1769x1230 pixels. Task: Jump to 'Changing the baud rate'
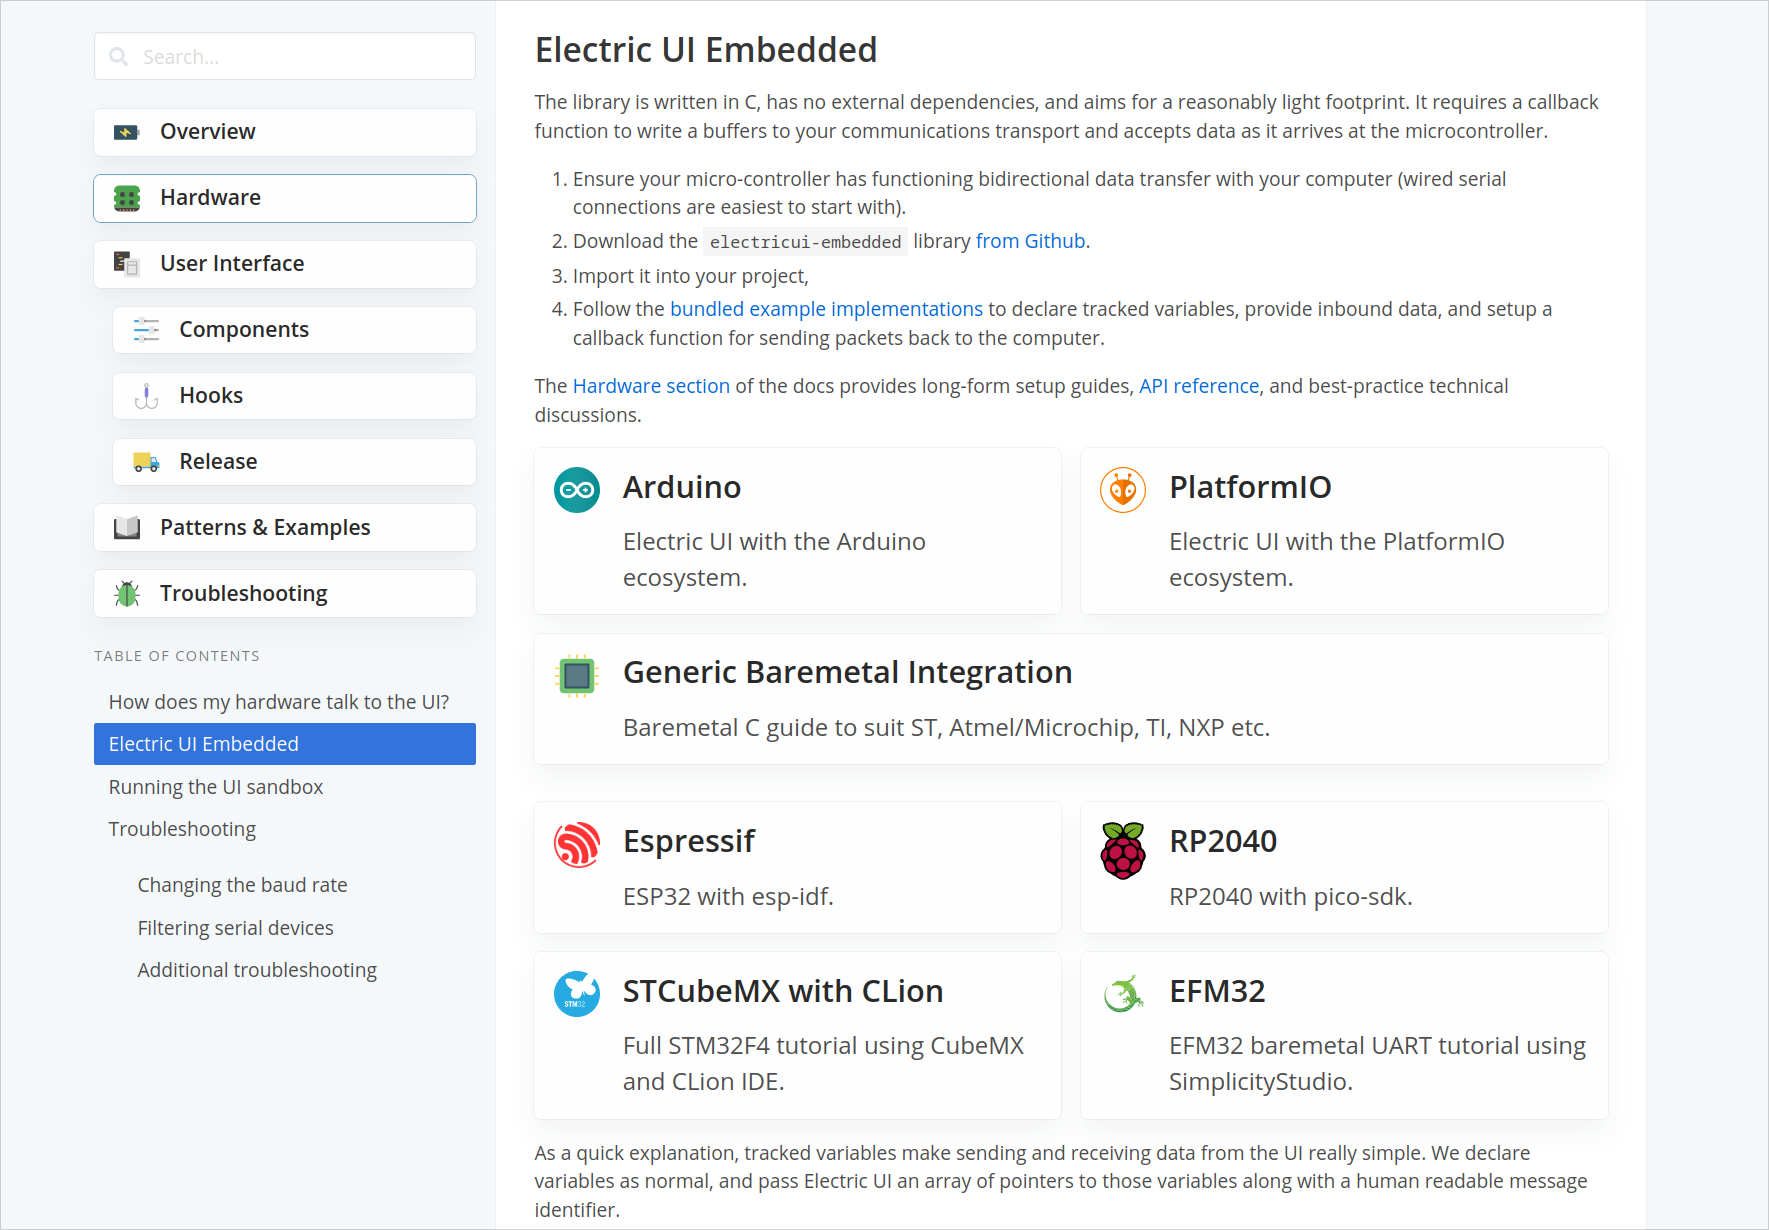[x=242, y=885]
